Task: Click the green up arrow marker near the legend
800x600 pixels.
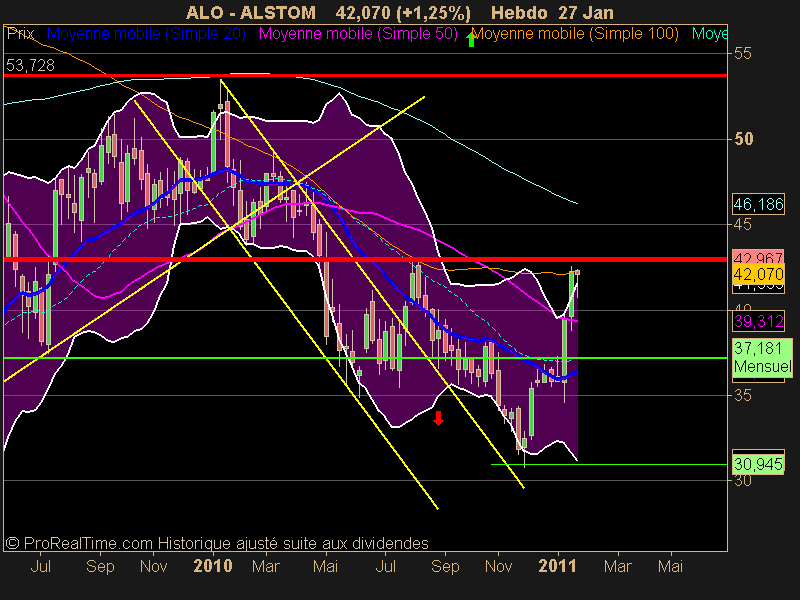Action: [x=471, y=38]
